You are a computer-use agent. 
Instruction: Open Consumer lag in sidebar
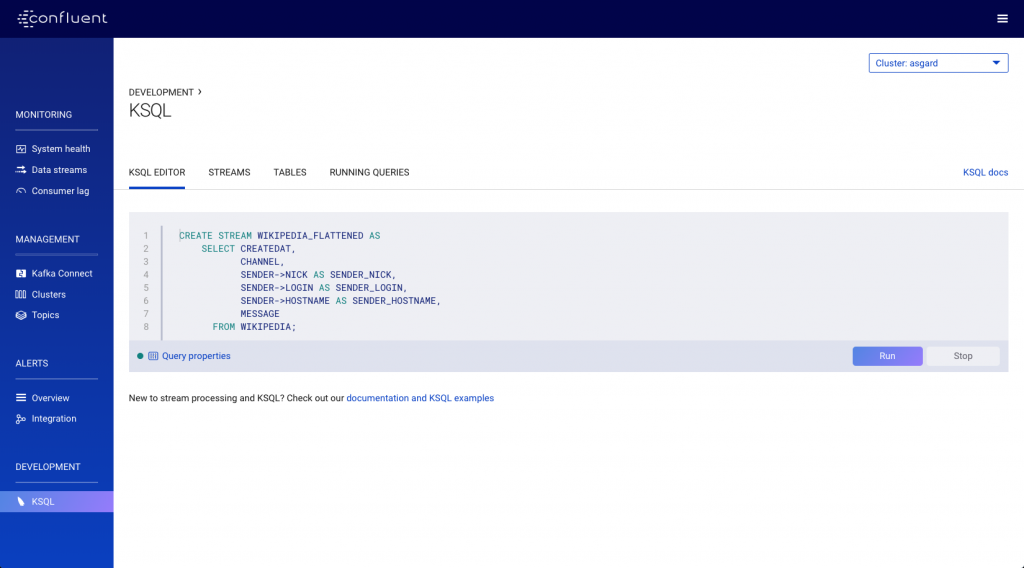(60, 191)
